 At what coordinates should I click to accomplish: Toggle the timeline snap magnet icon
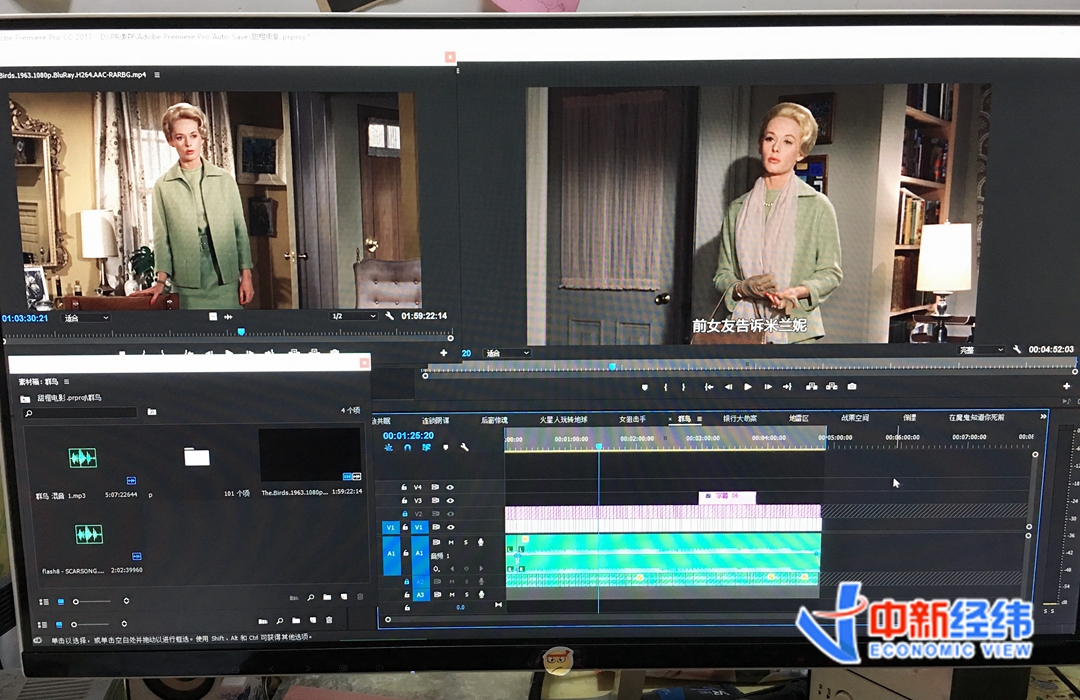pyautogui.click(x=407, y=448)
